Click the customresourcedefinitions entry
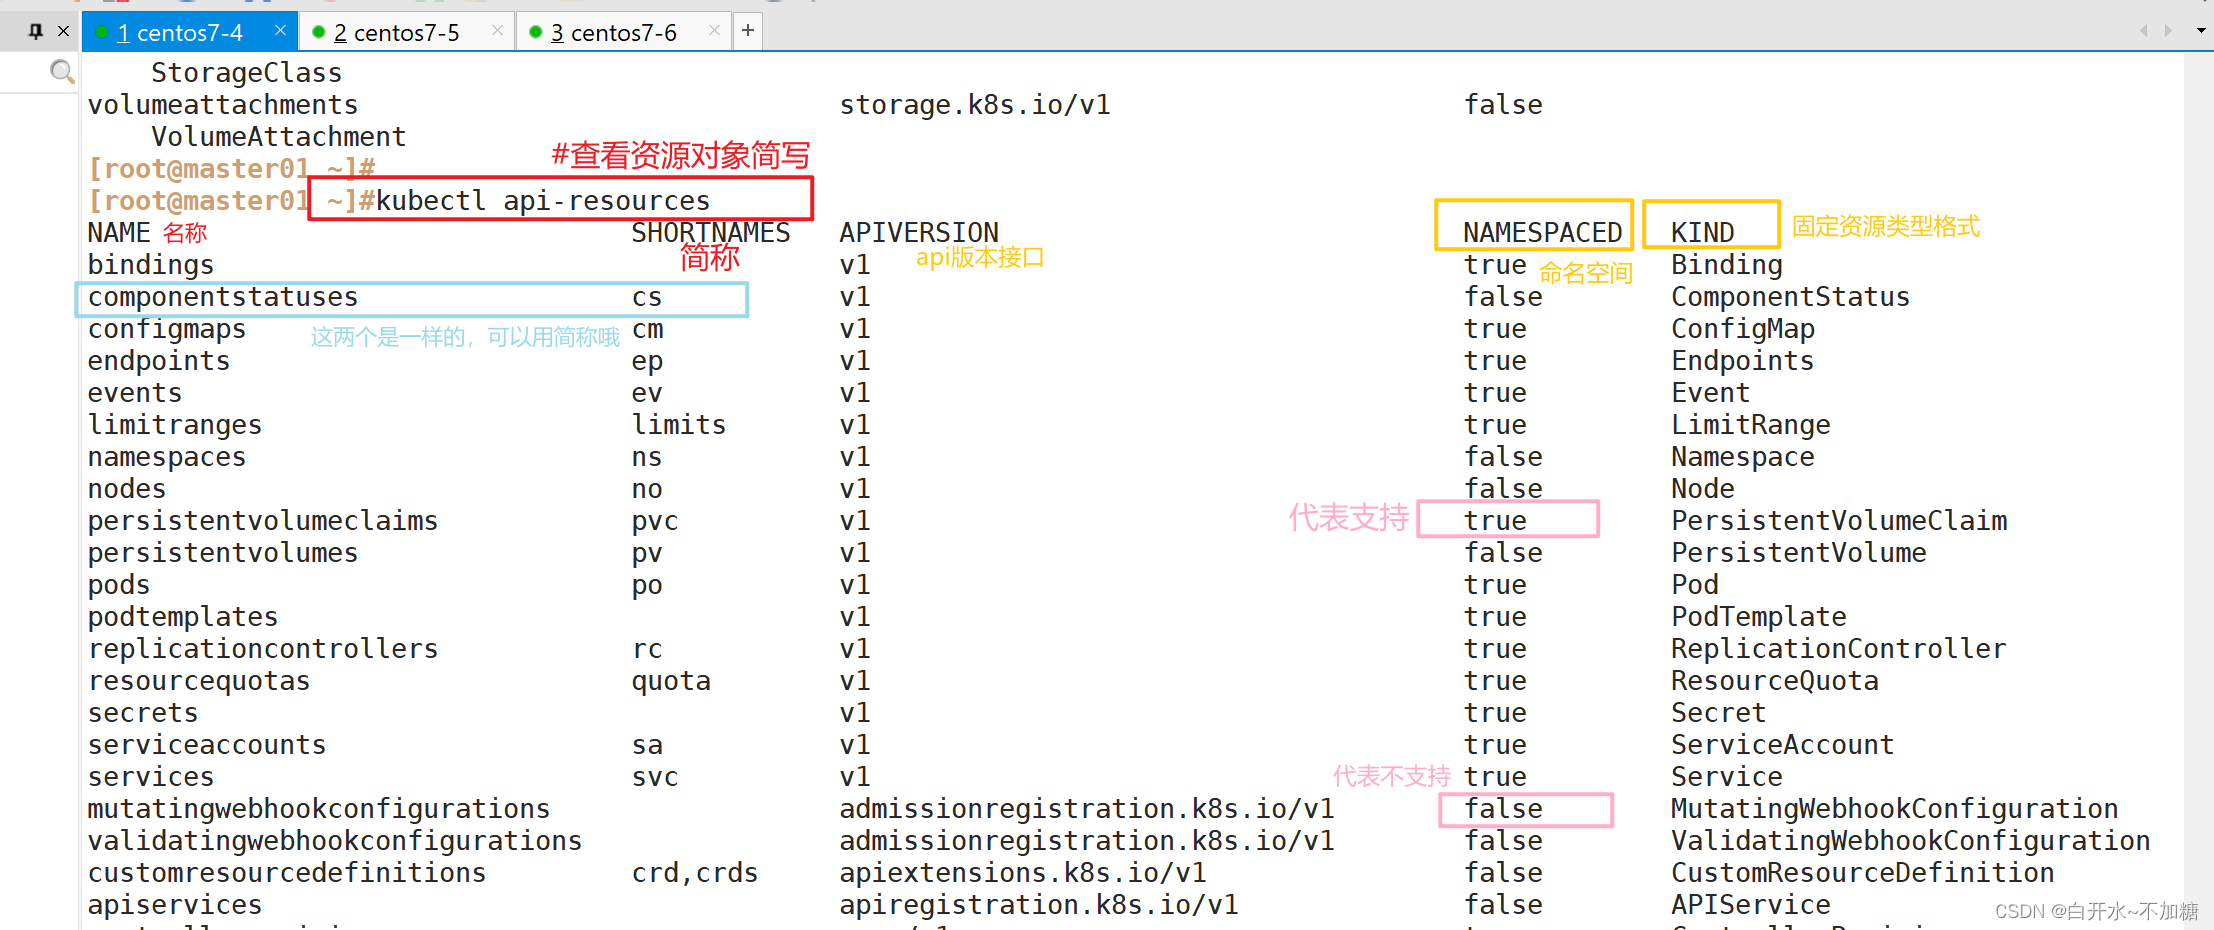Image resolution: width=2214 pixels, height=930 pixels. click(287, 873)
